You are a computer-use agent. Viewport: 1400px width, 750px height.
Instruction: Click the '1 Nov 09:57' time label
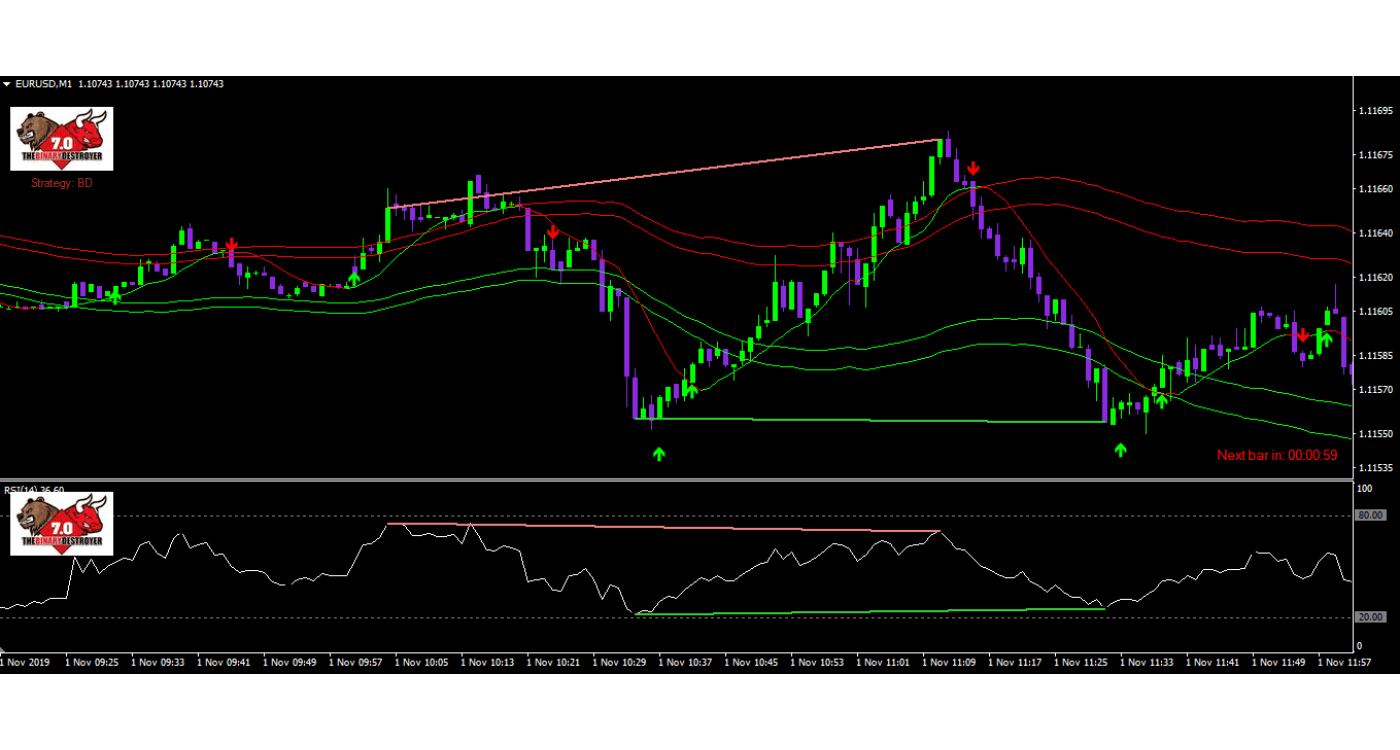(x=357, y=662)
